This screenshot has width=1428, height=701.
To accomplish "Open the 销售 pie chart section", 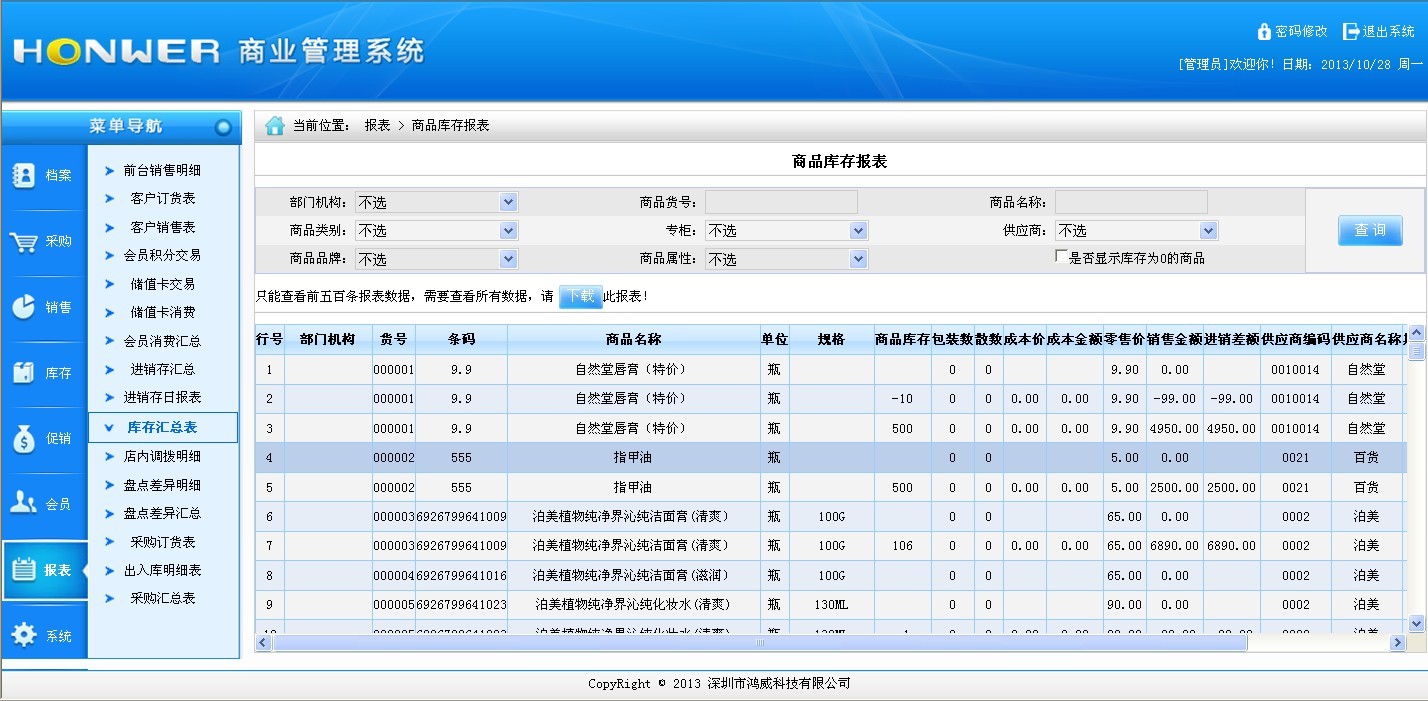I will tap(43, 308).
